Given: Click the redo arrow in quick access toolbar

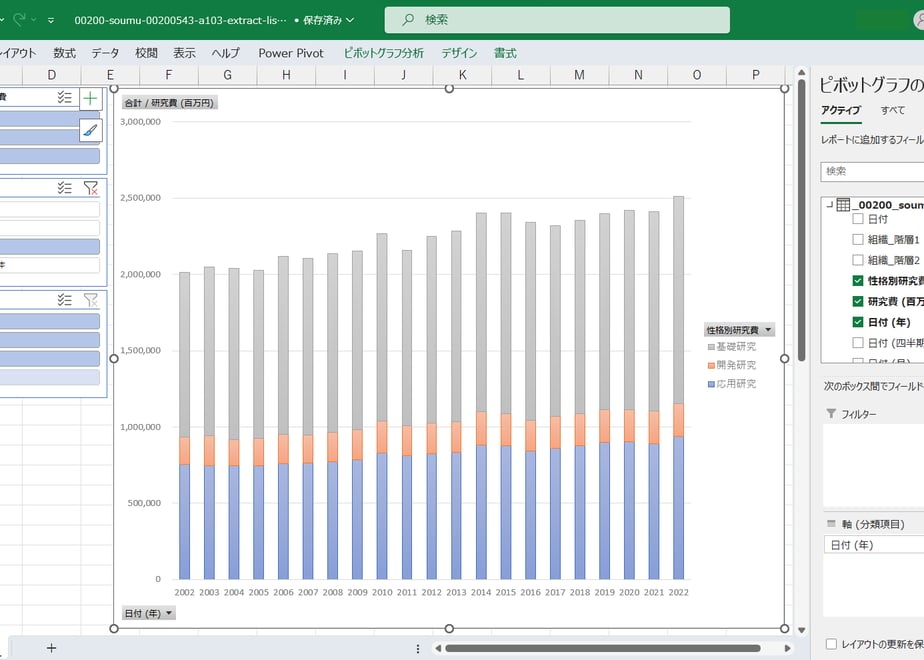Looking at the screenshot, I should tap(19, 19).
